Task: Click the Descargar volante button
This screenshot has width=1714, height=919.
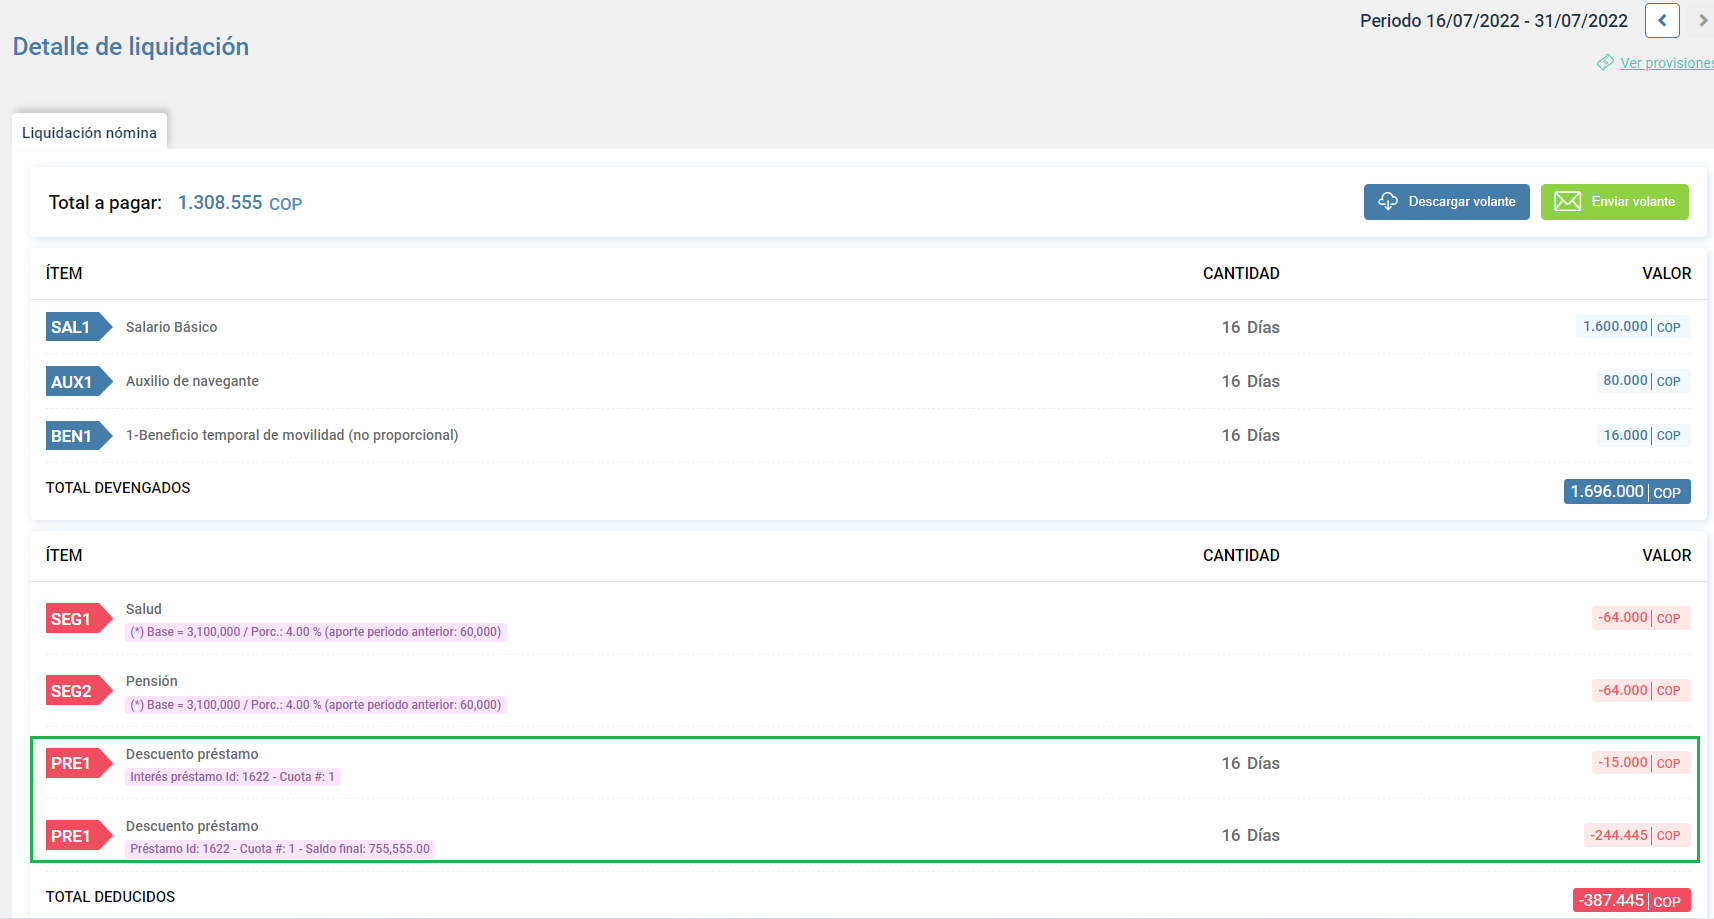Action: pyautogui.click(x=1446, y=202)
